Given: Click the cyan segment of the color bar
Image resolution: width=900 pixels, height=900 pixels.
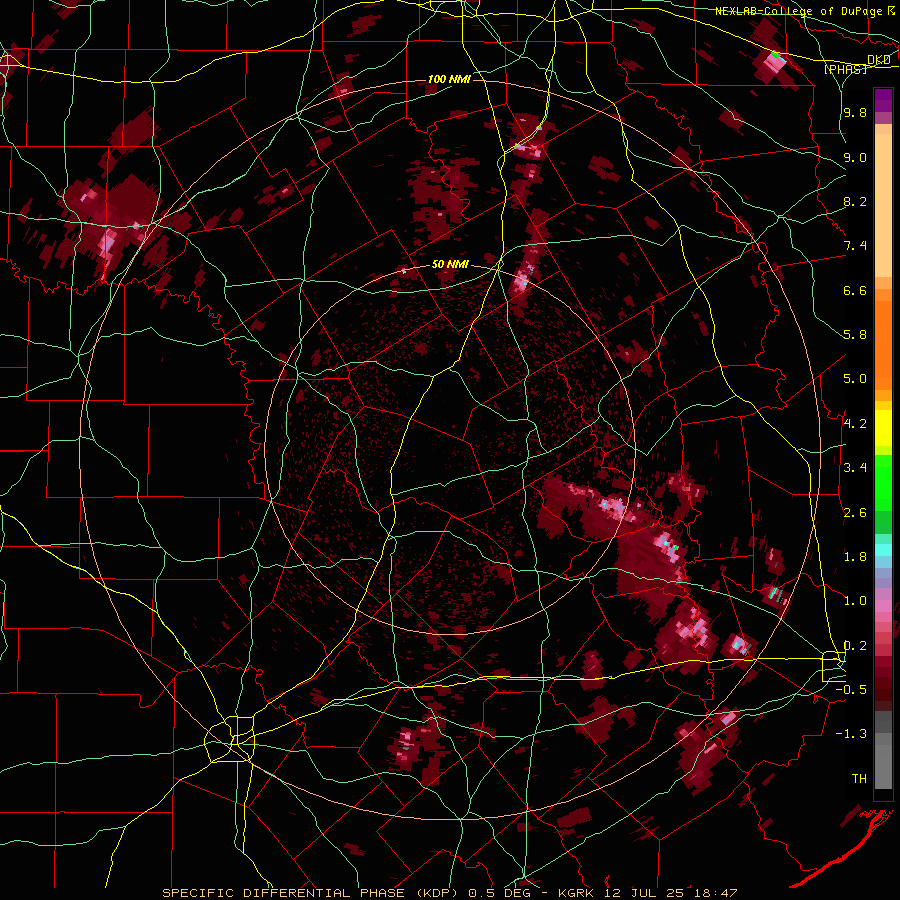Looking at the screenshot, I should [x=883, y=549].
